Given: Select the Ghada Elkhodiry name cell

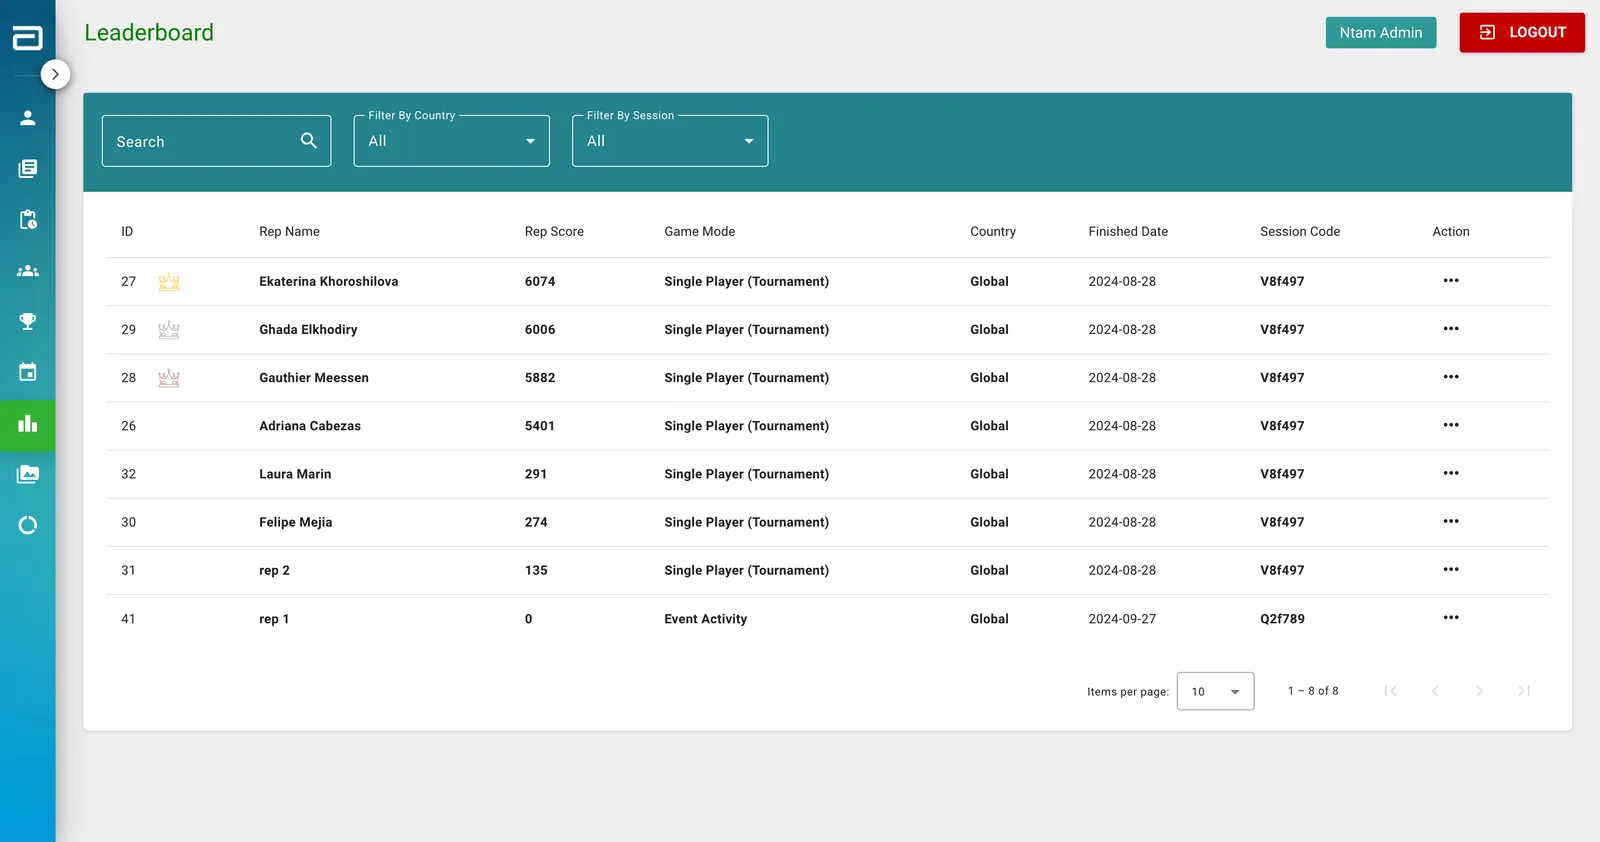Looking at the screenshot, I should [x=308, y=329].
